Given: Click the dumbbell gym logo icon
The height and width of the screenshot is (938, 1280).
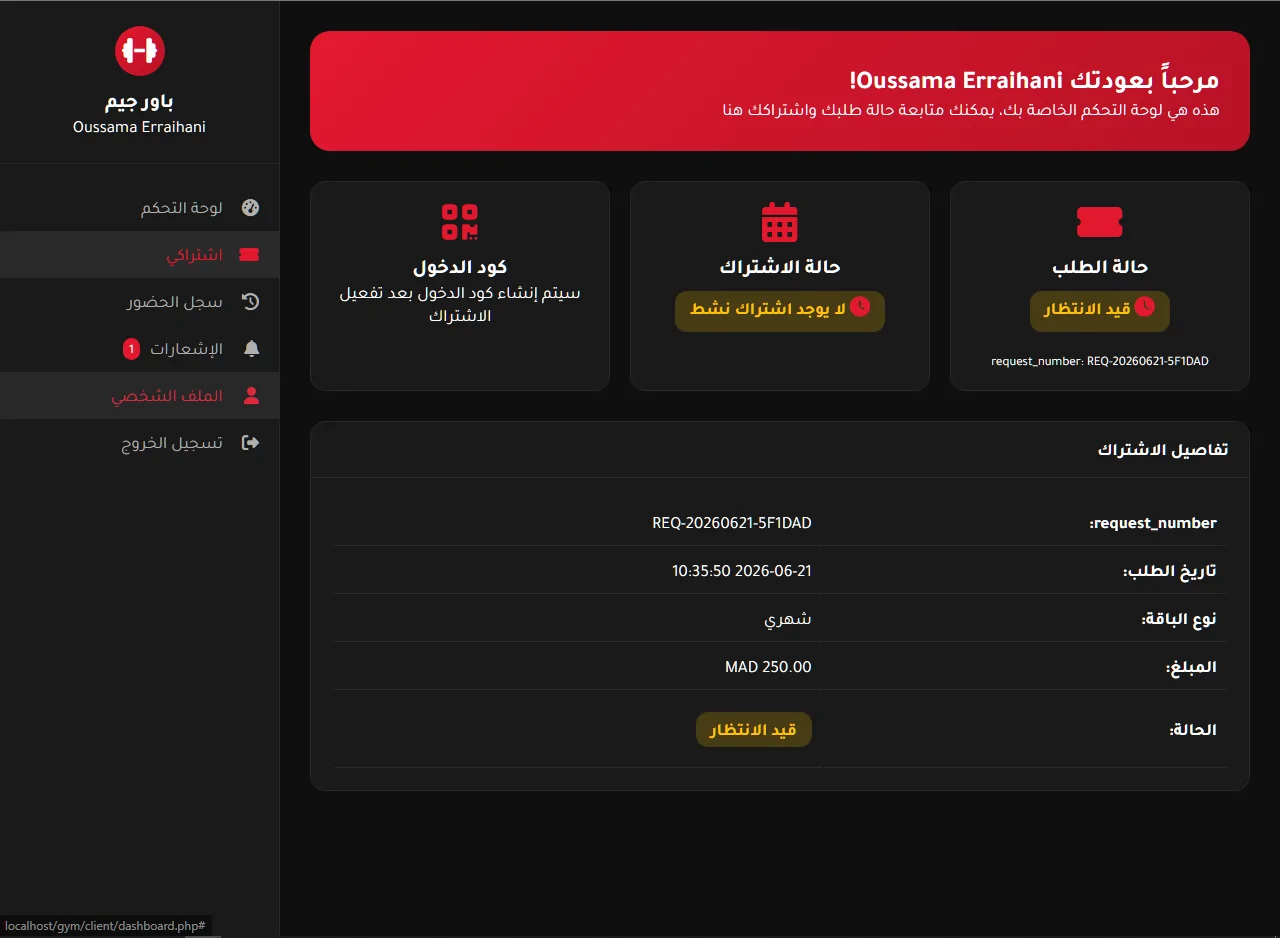Looking at the screenshot, I should click(140, 50).
